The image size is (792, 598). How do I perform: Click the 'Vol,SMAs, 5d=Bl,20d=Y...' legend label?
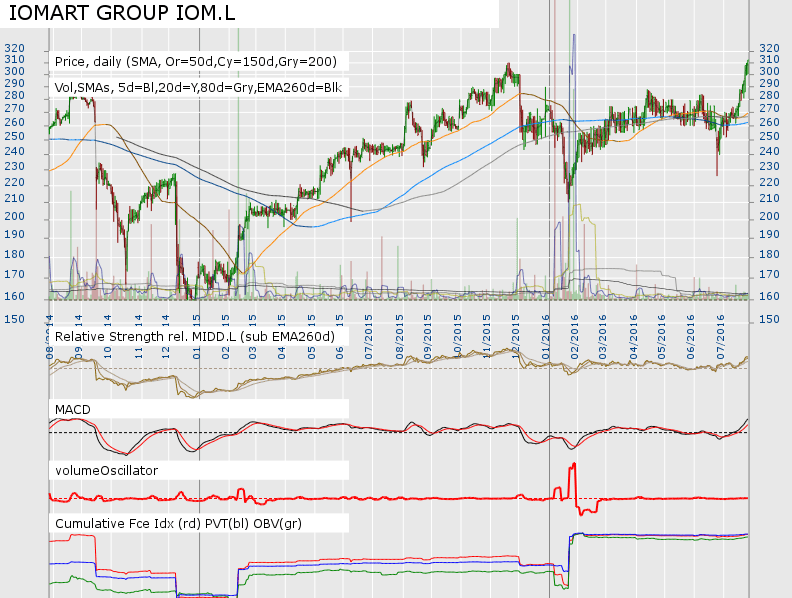click(198, 88)
